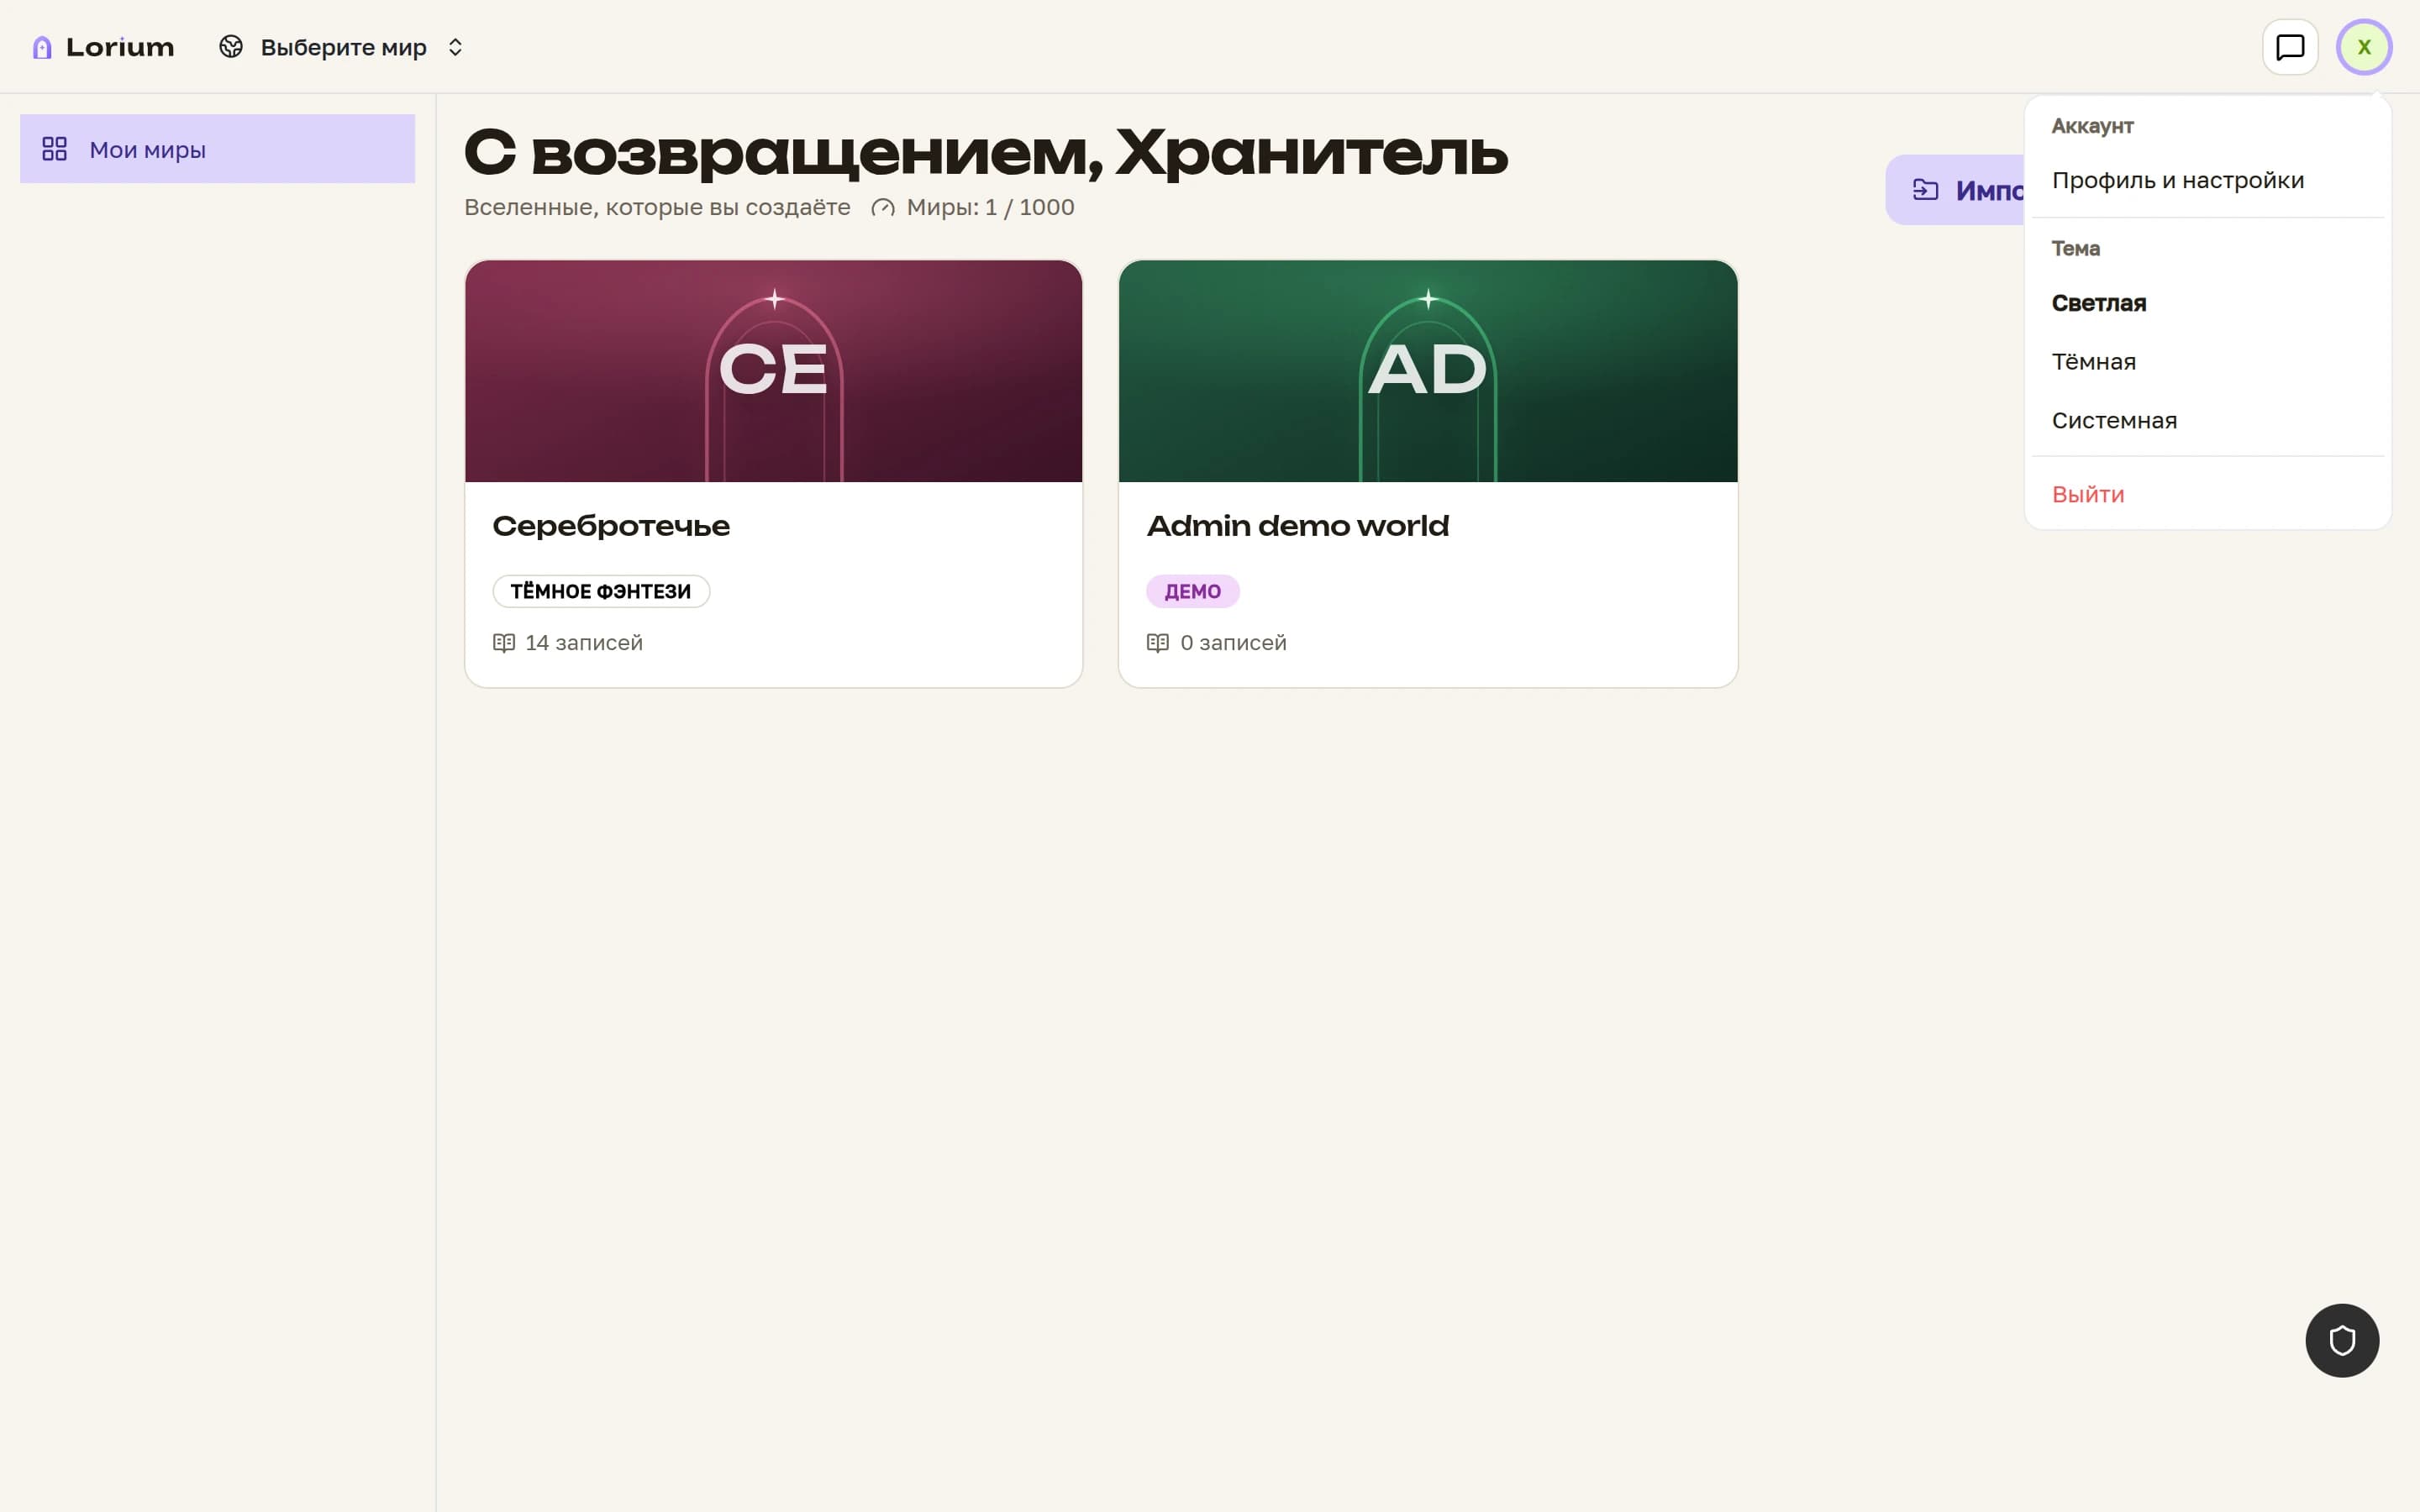Expand world selector via chevron arrows
This screenshot has width=2420, height=1512.
[455, 47]
